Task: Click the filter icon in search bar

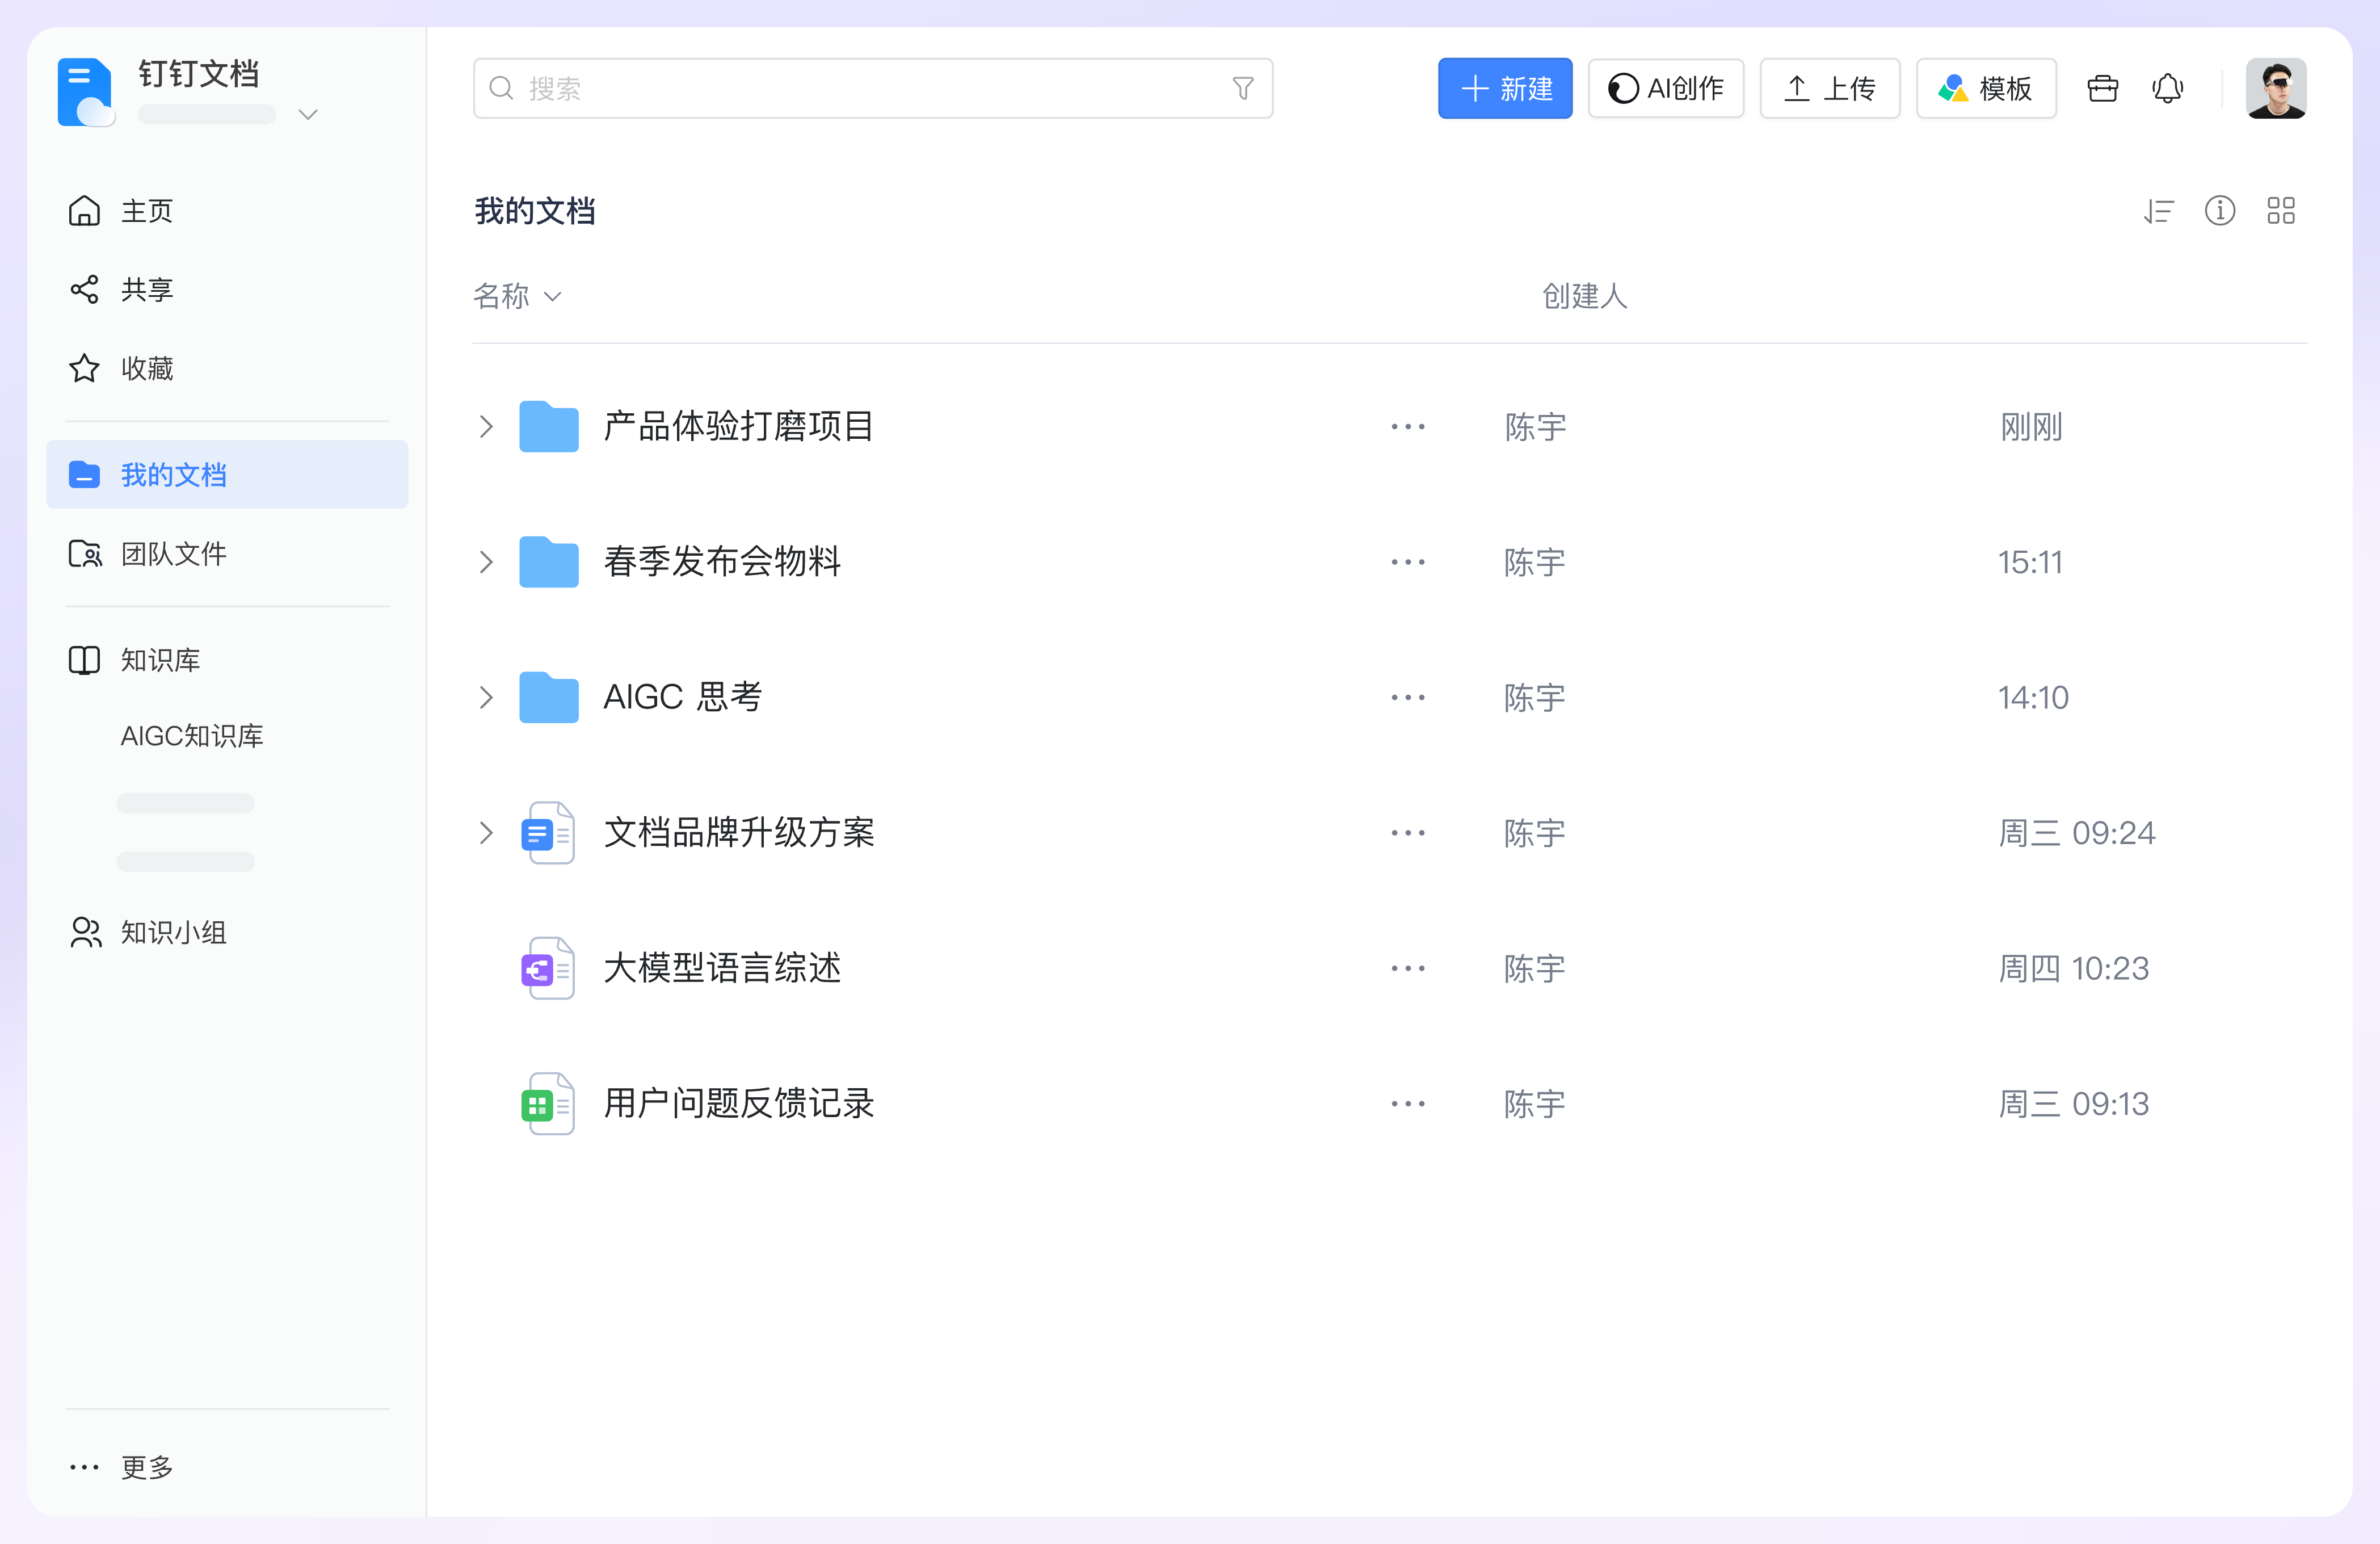Action: (1242, 89)
